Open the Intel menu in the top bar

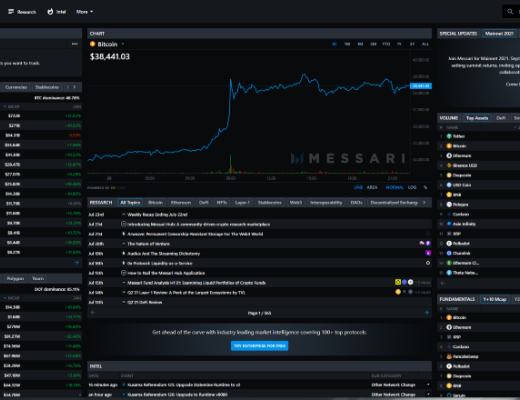click(57, 12)
